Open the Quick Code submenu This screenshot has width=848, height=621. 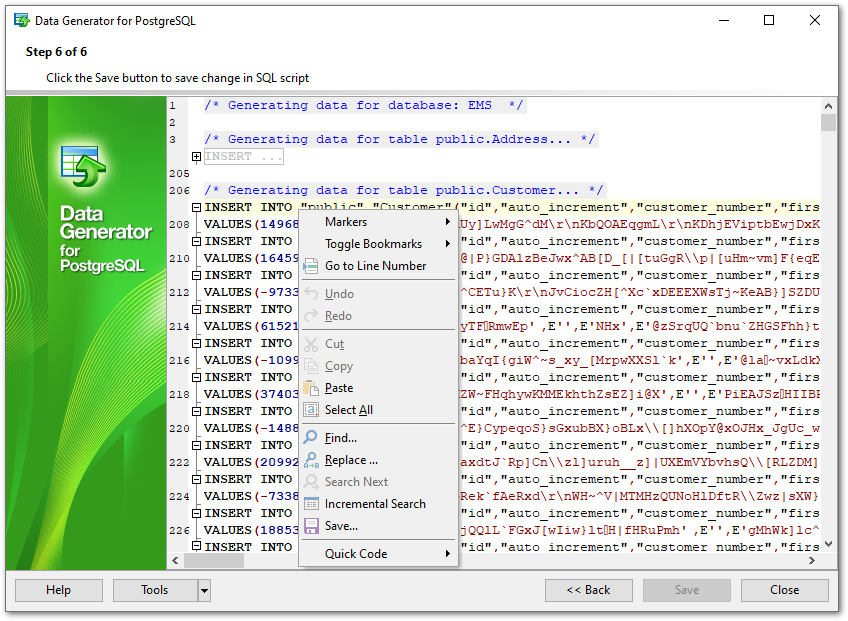tap(379, 554)
